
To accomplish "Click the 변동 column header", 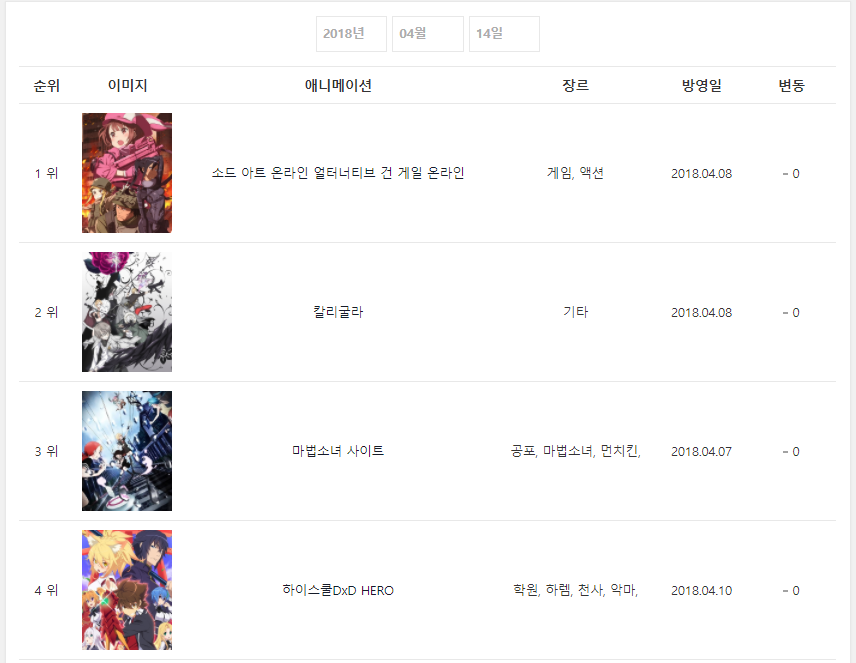I will 791,85.
